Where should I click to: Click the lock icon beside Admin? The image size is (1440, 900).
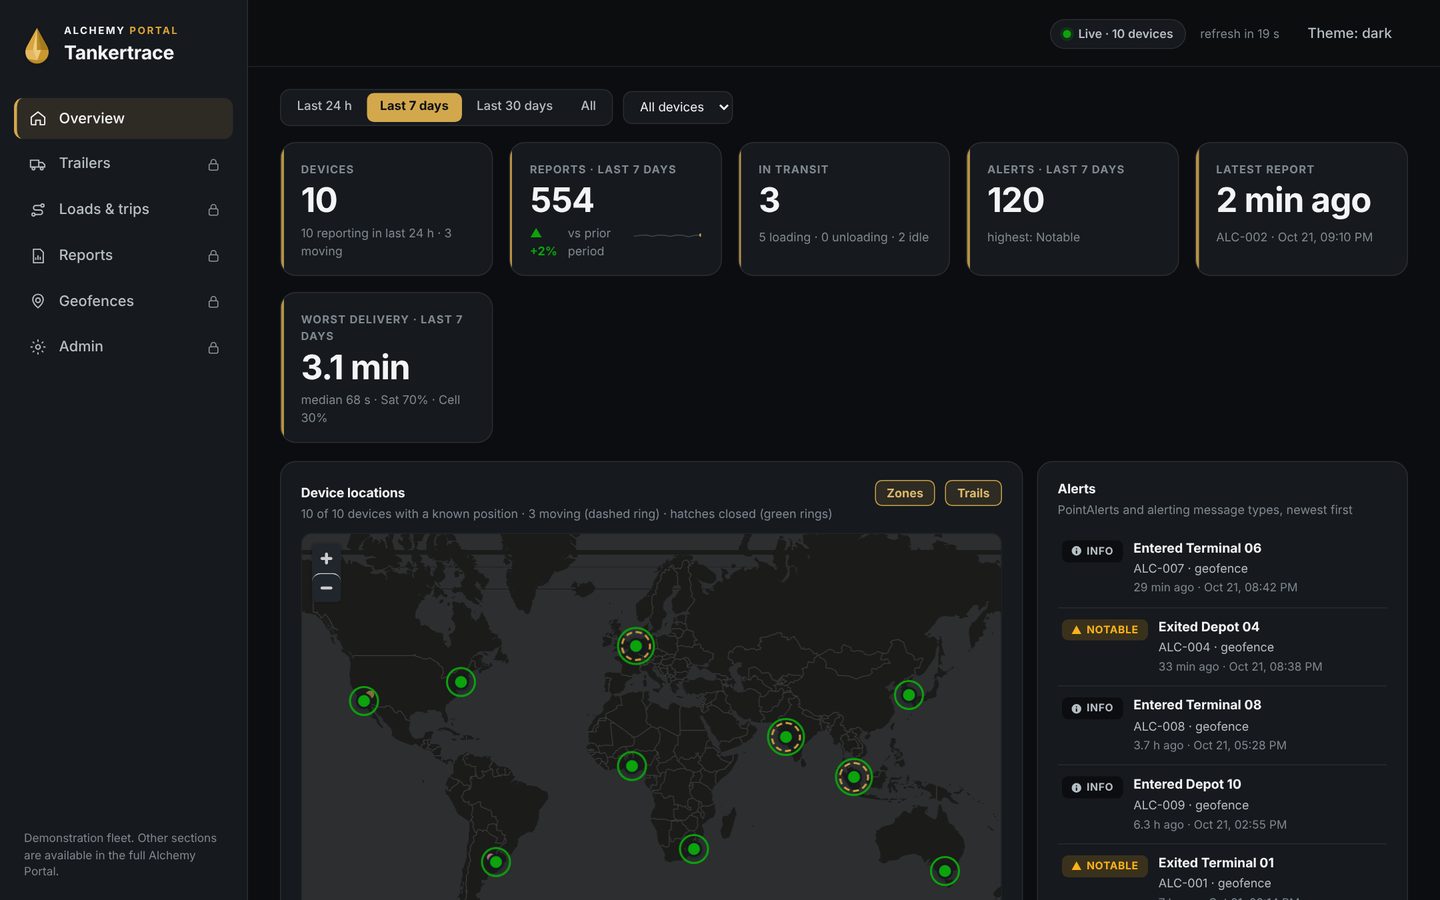coord(213,347)
